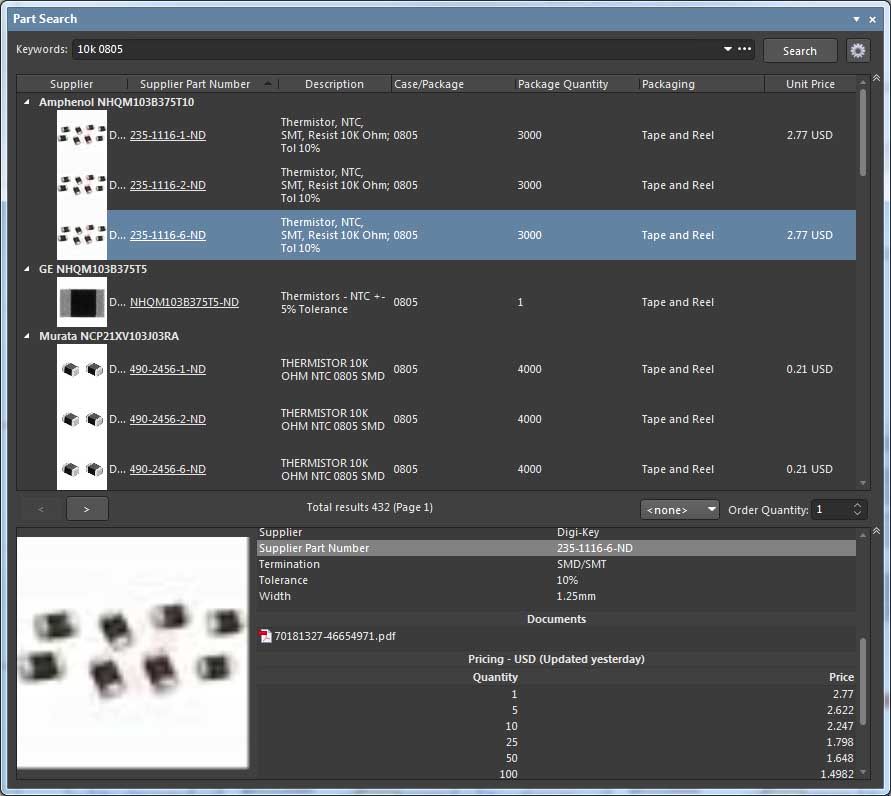
Task: Collapse the Murata NCP21XV103J03RA group
Action: coord(26,336)
